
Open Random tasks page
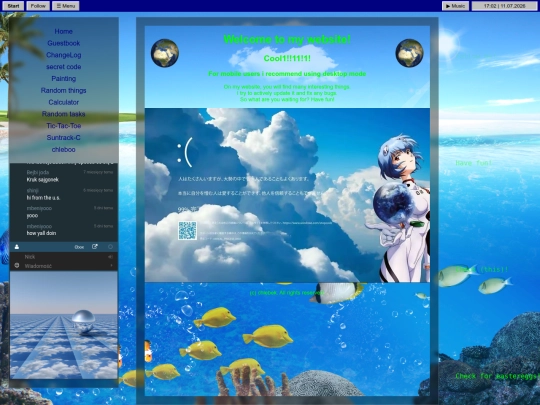(x=63, y=114)
